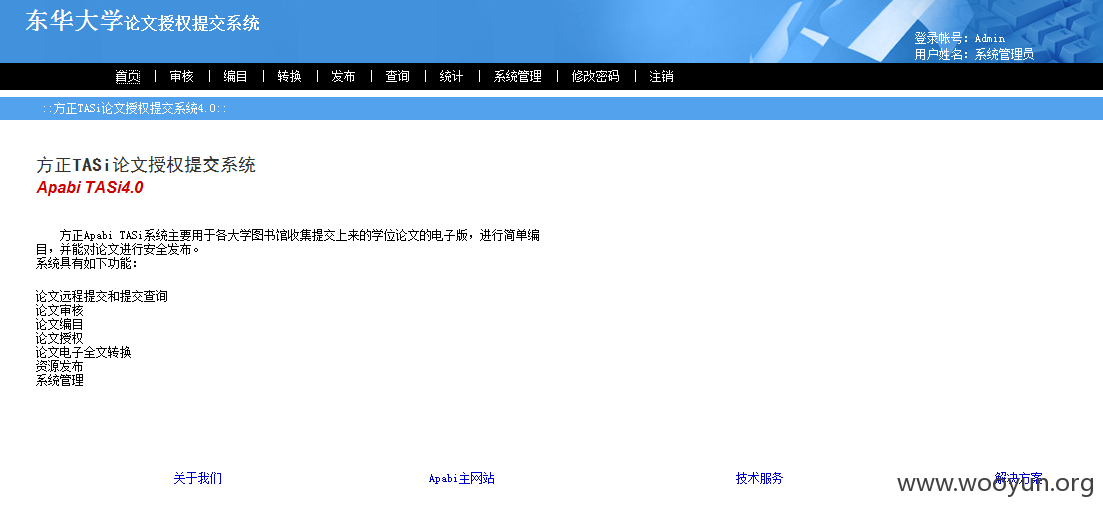Open the 统计 menu item

pyautogui.click(x=452, y=77)
